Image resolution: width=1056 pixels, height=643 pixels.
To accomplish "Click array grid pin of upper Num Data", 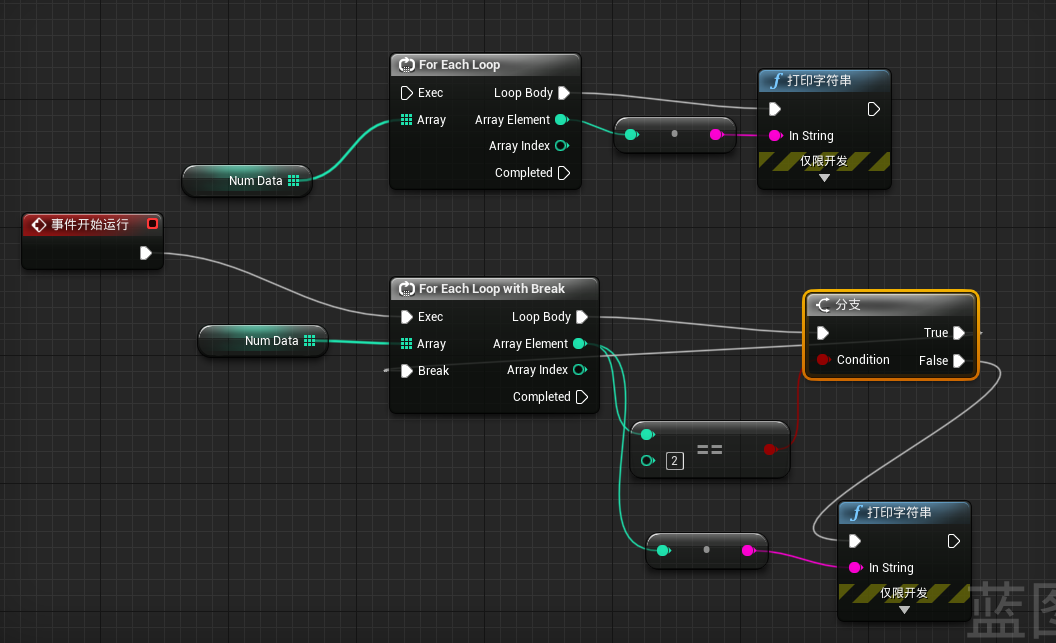I will [x=293, y=181].
